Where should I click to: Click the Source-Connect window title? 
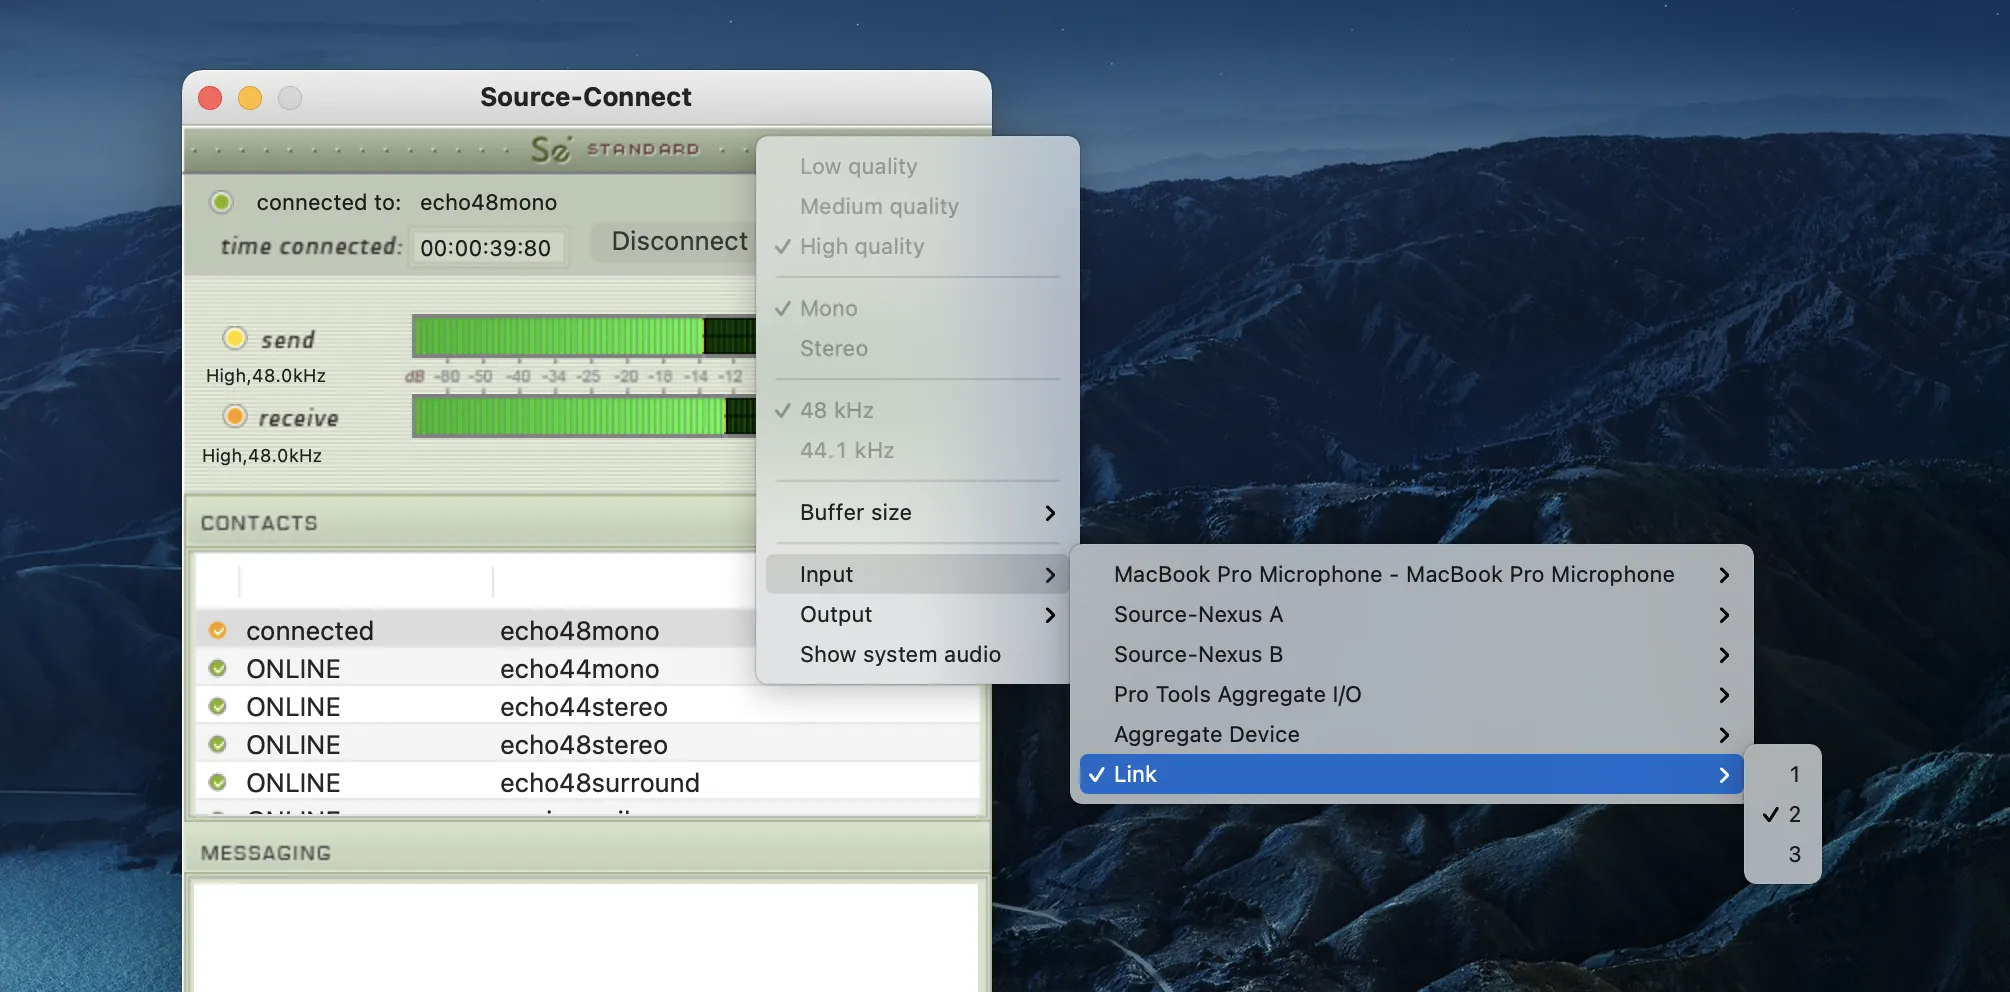pyautogui.click(x=586, y=97)
